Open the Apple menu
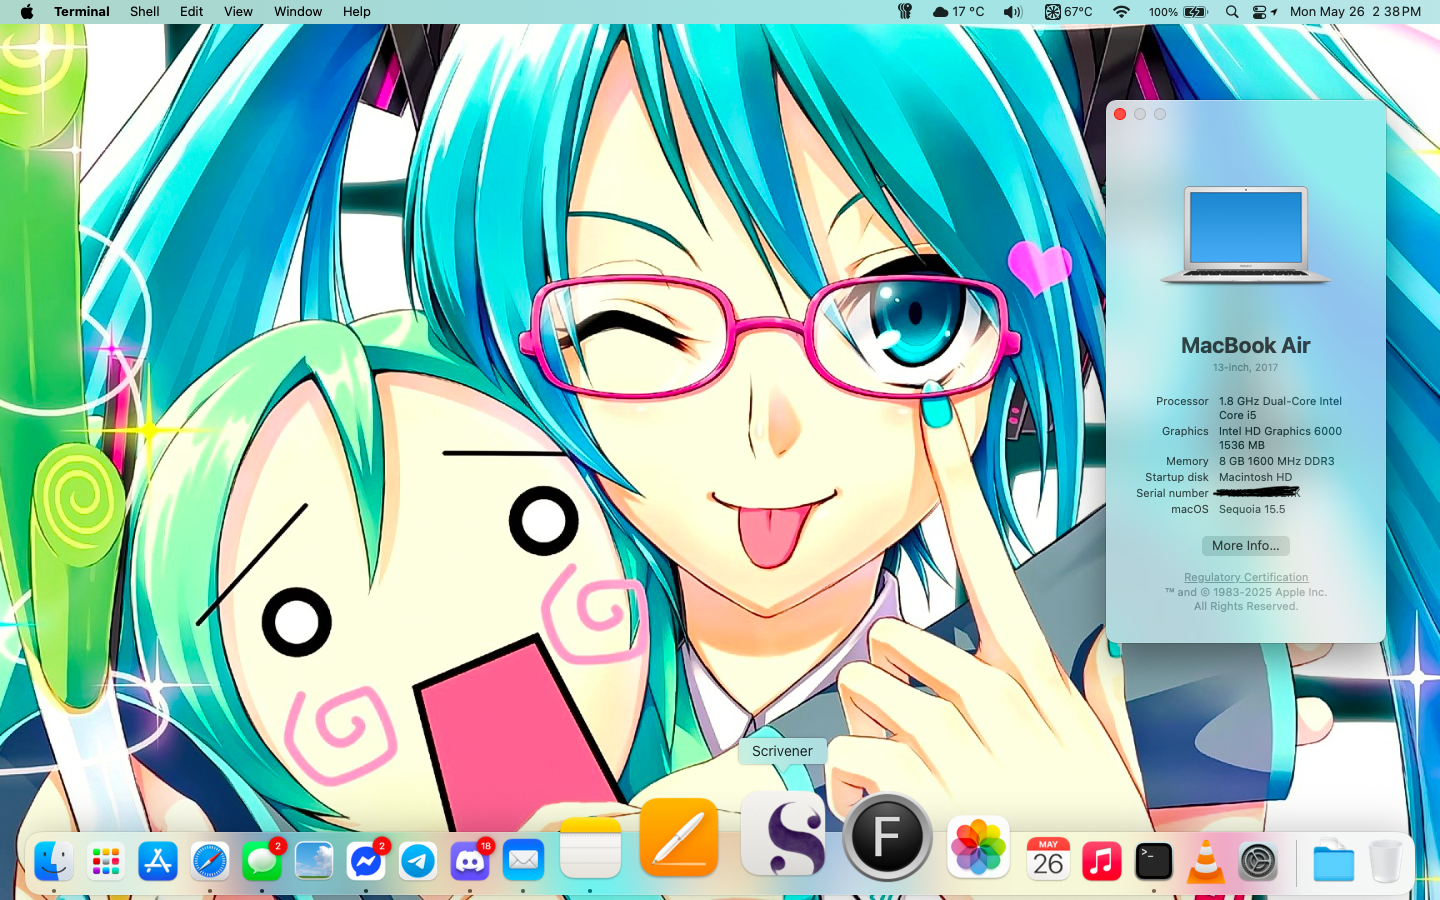The height and width of the screenshot is (900, 1440). click(x=27, y=12)
